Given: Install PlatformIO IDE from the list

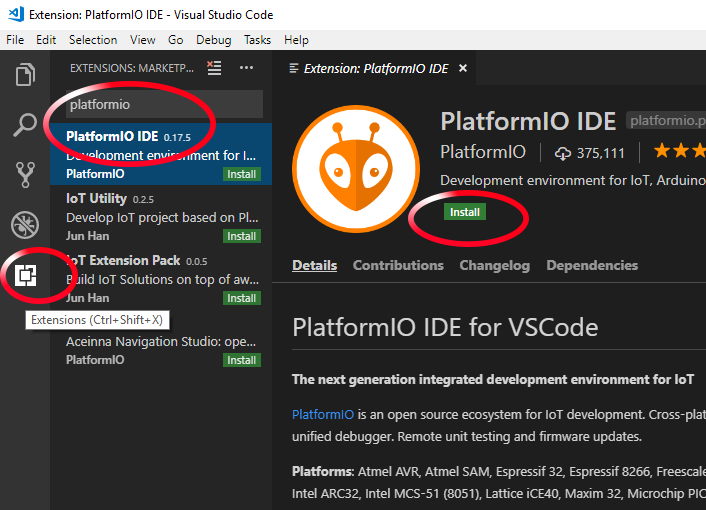Looking at the screenshot, I should point(242,174).
